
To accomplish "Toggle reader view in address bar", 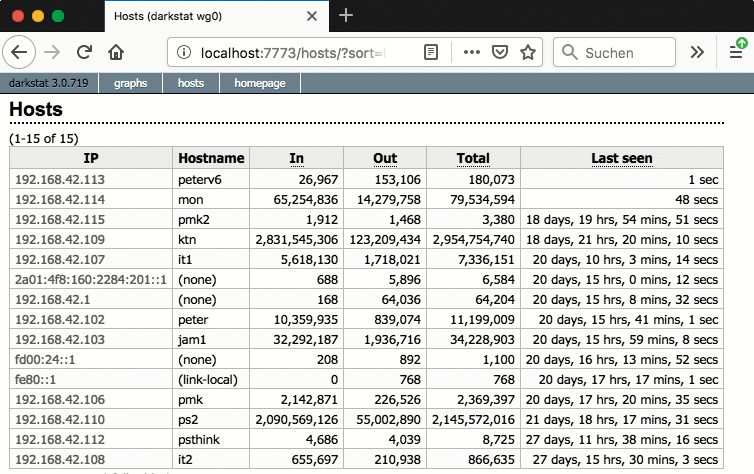I will point(431,52).
